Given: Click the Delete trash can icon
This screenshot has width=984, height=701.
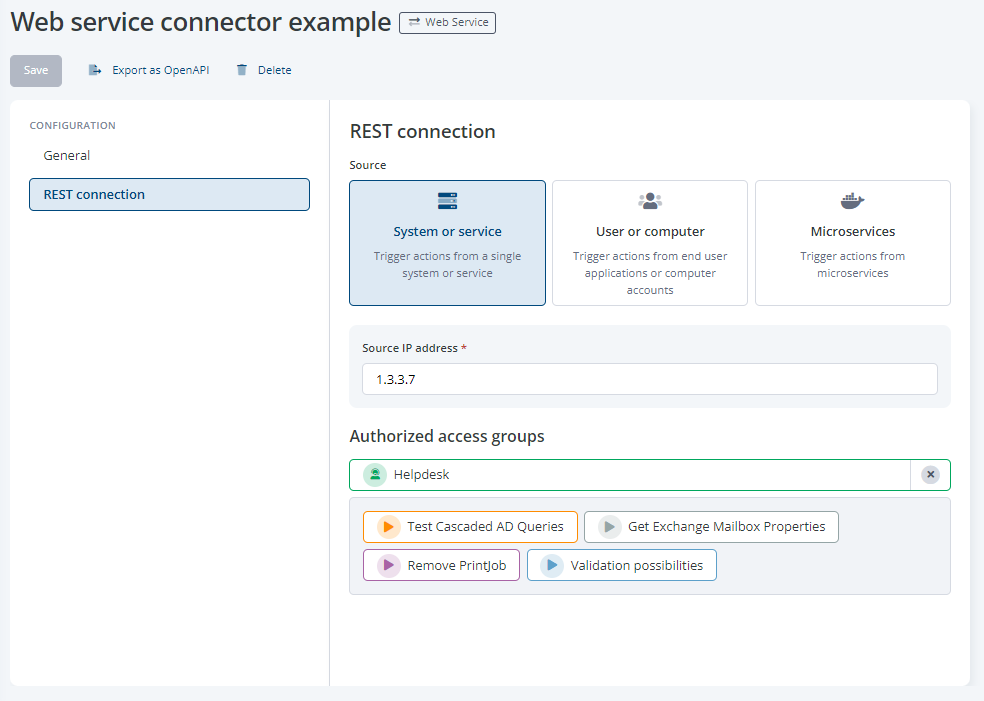Looking at the screenshot, I should (x=242, y=70).
